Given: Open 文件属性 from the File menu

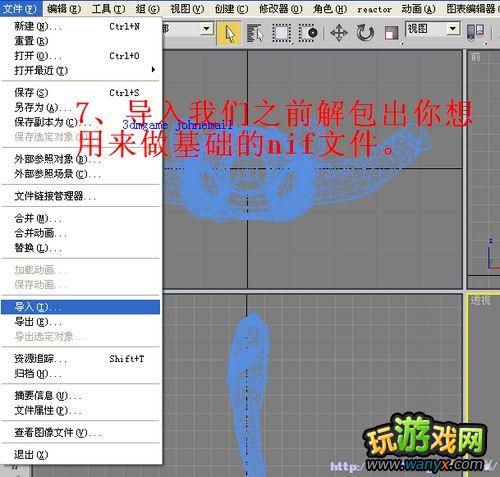Looking at the screenshot, I should click(x=81, y=410).
